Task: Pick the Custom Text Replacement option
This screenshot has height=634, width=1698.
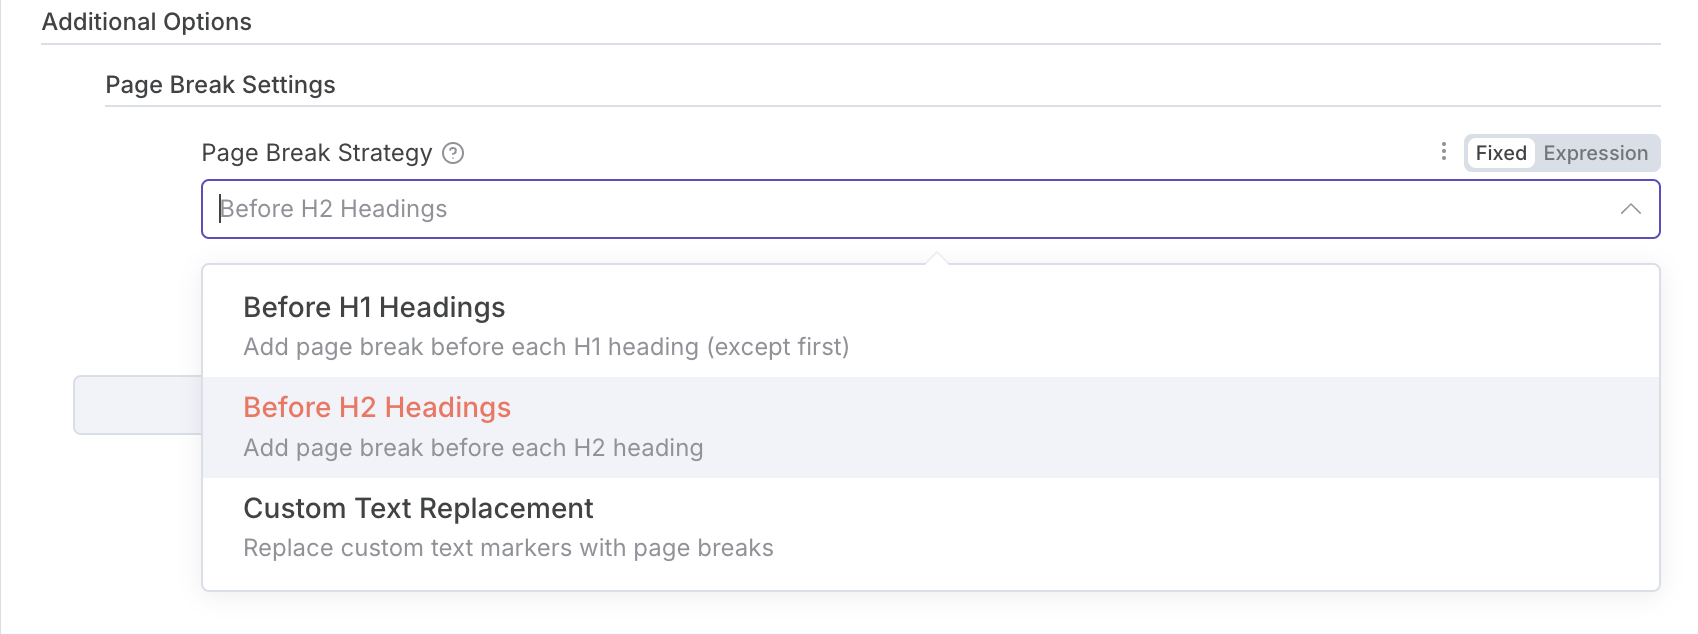Action: [x=418, y=508]
